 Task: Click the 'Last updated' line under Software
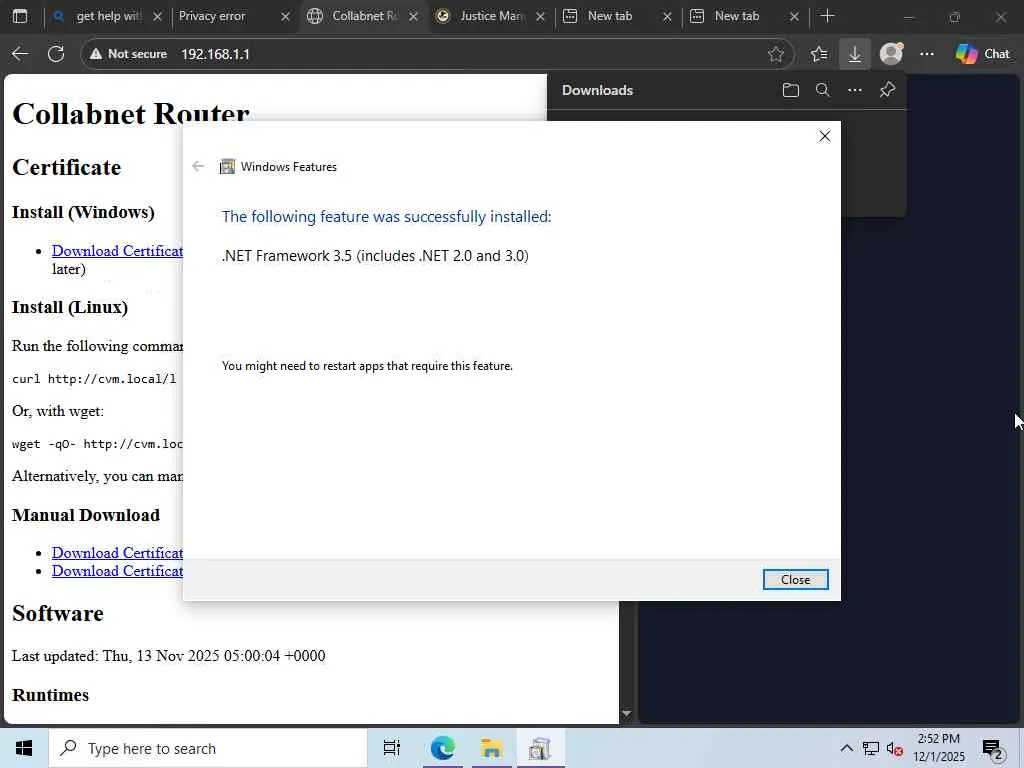pos(168,656)
